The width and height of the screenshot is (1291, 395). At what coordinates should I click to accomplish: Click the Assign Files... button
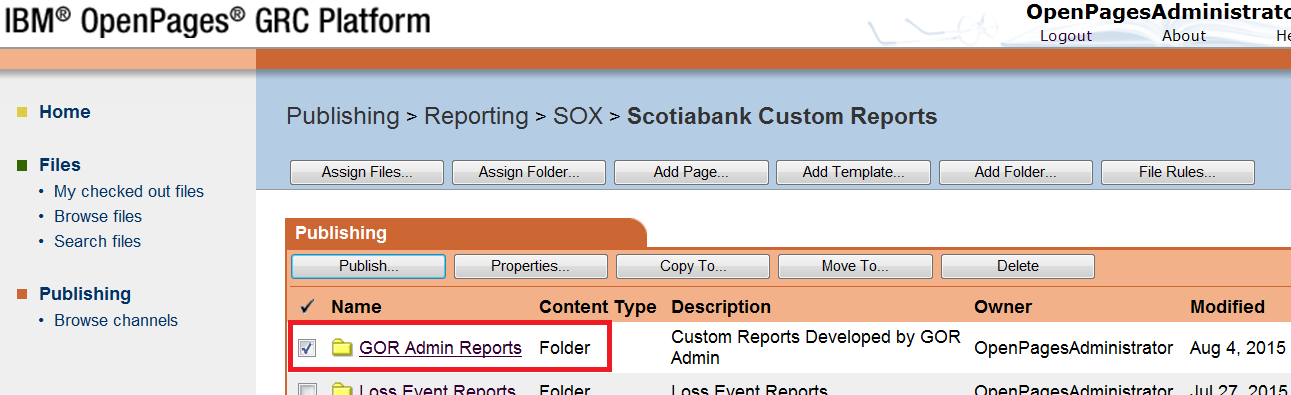coord(367,172)
